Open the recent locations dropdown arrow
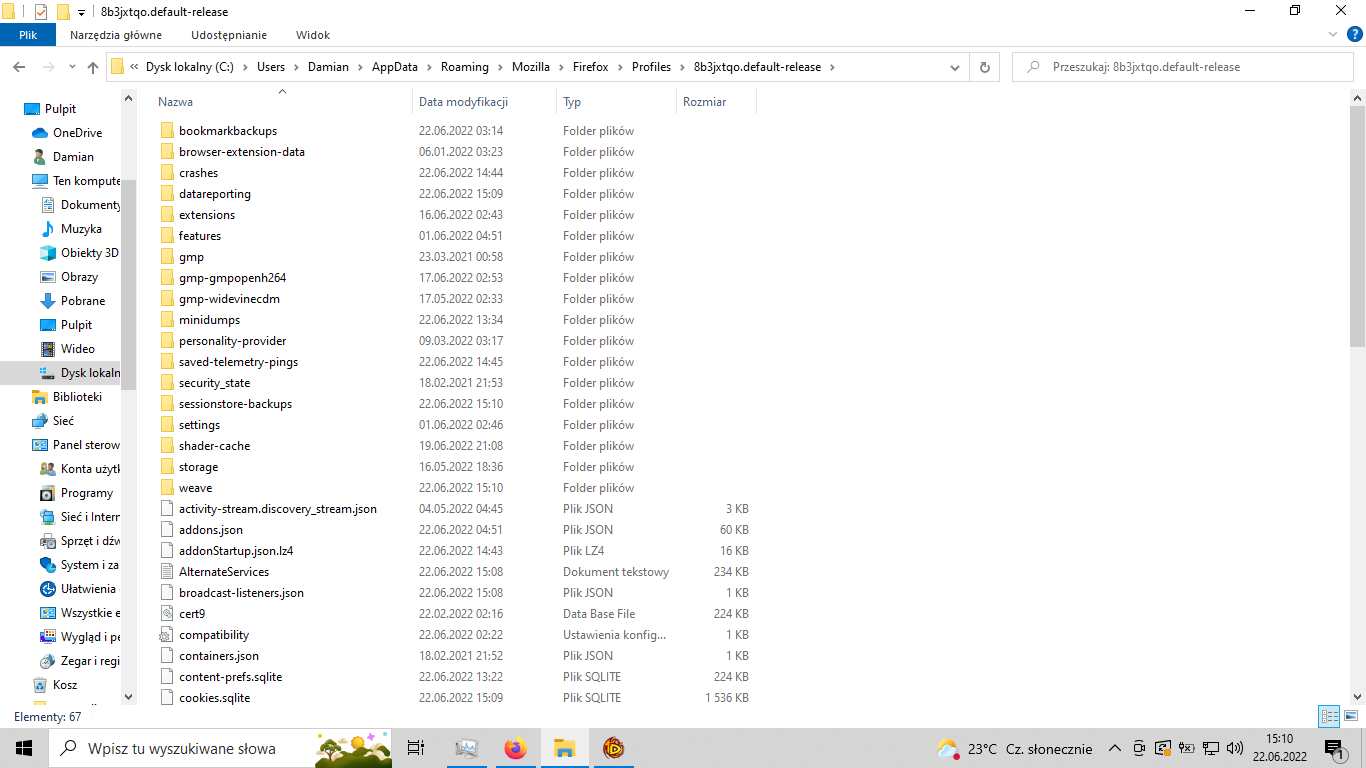Viewport: 1366px width, 768px height. (72, 67)
